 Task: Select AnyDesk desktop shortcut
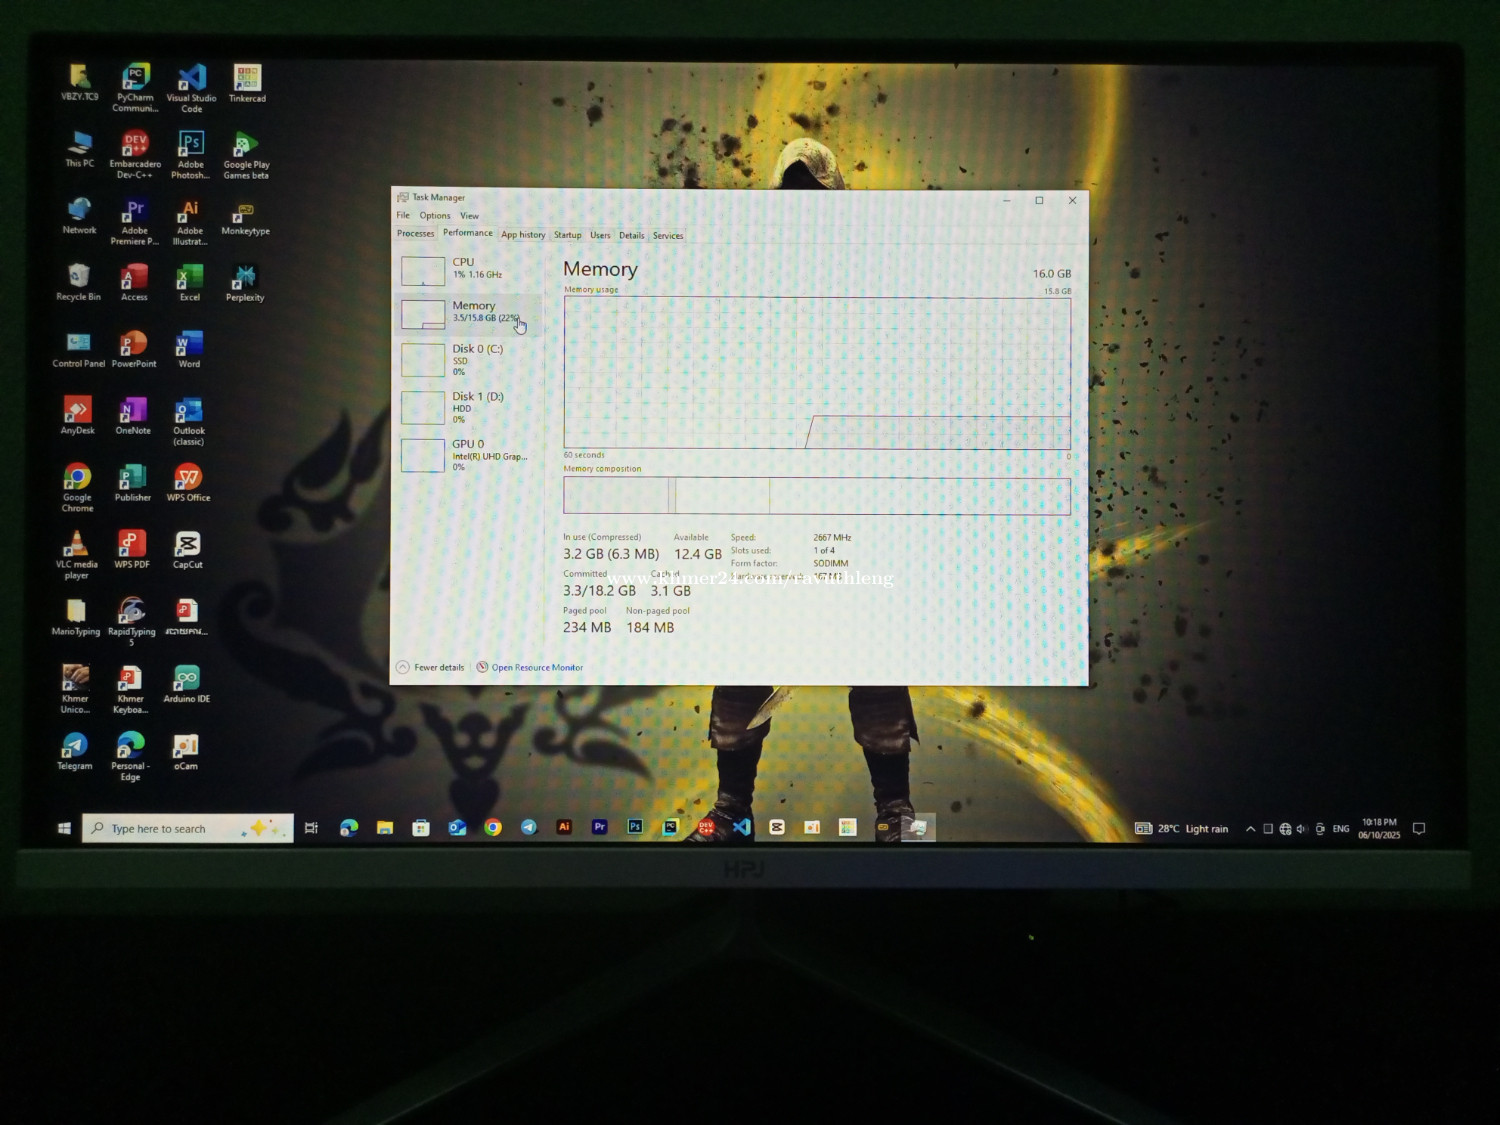(x=77, y=416)
